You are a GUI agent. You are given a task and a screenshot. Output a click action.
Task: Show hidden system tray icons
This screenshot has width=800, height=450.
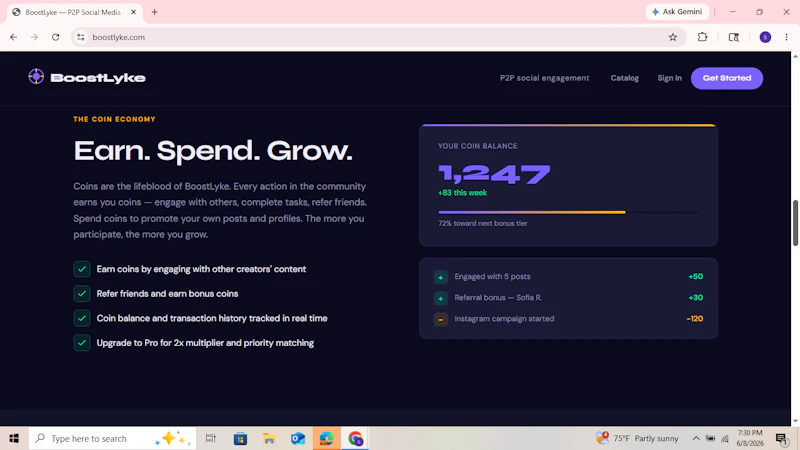[x=696, y=438]
